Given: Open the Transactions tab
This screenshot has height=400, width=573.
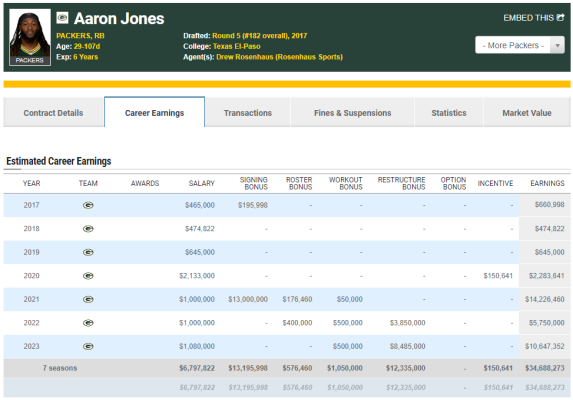Looking at the screenshot, I should (248, 113).
